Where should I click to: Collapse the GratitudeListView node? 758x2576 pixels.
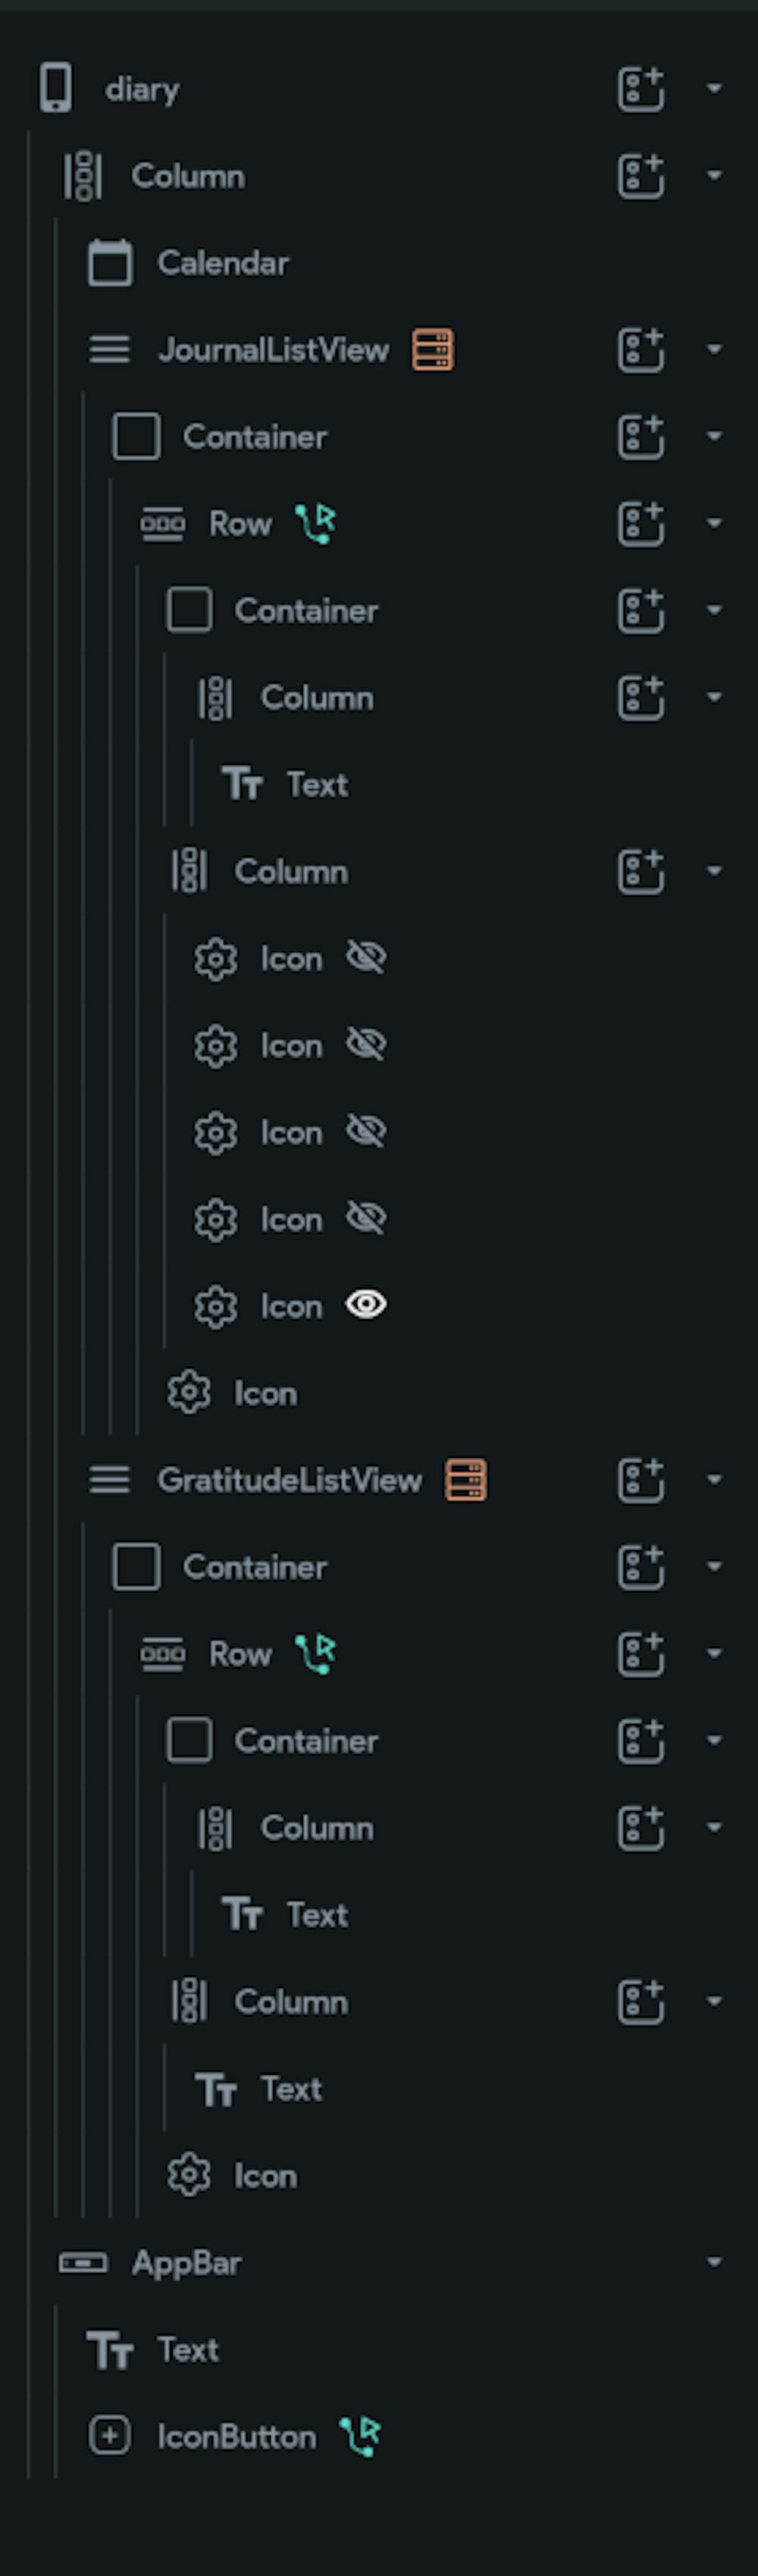click(x=714, y=1480)
